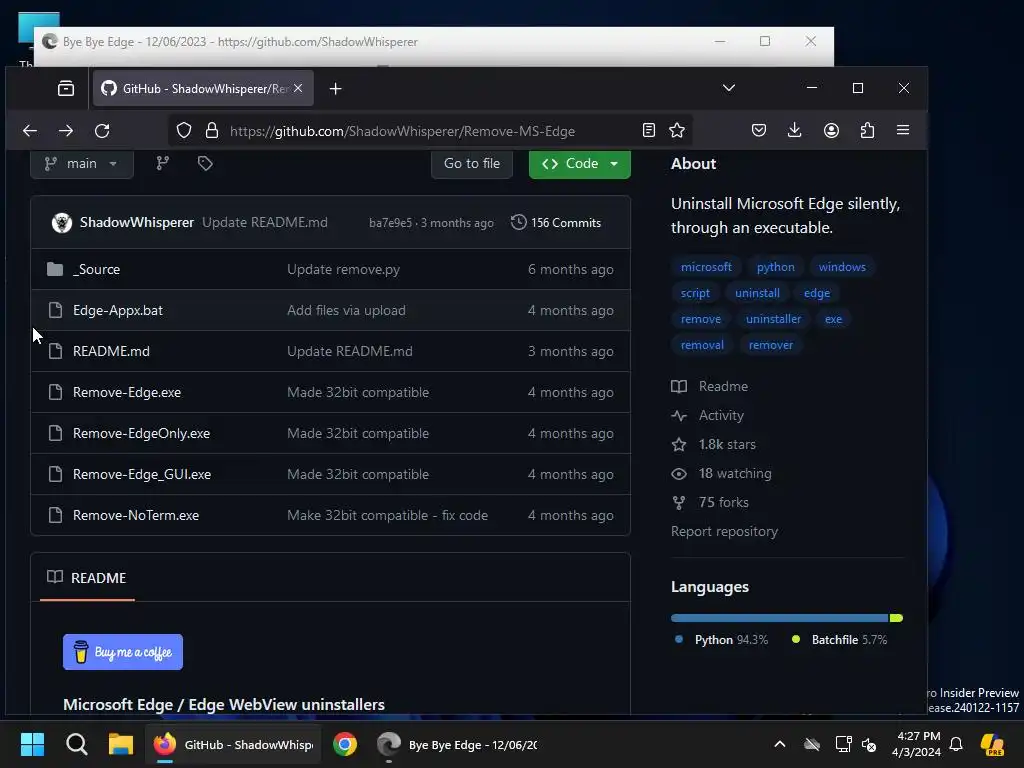Close the GitHub ShadowWhisperer tab
The height and width of the screenshot is (768, 1024).
(298, 88)
